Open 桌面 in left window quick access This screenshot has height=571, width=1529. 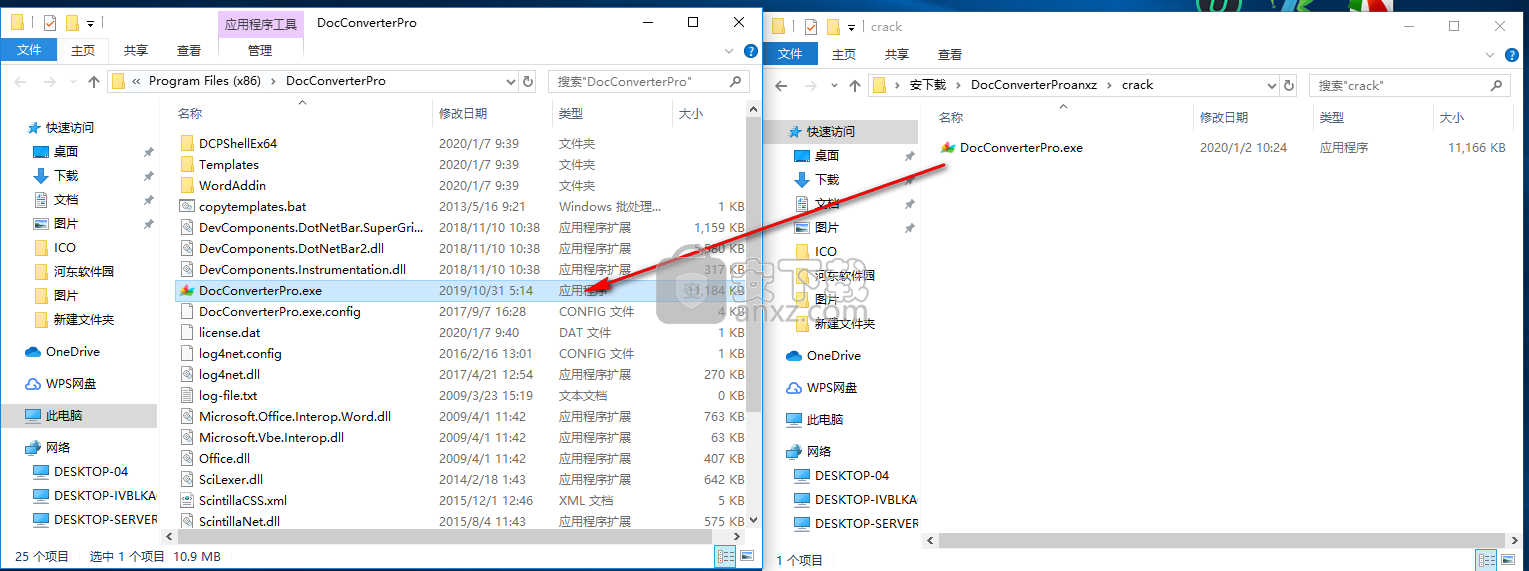66,152
